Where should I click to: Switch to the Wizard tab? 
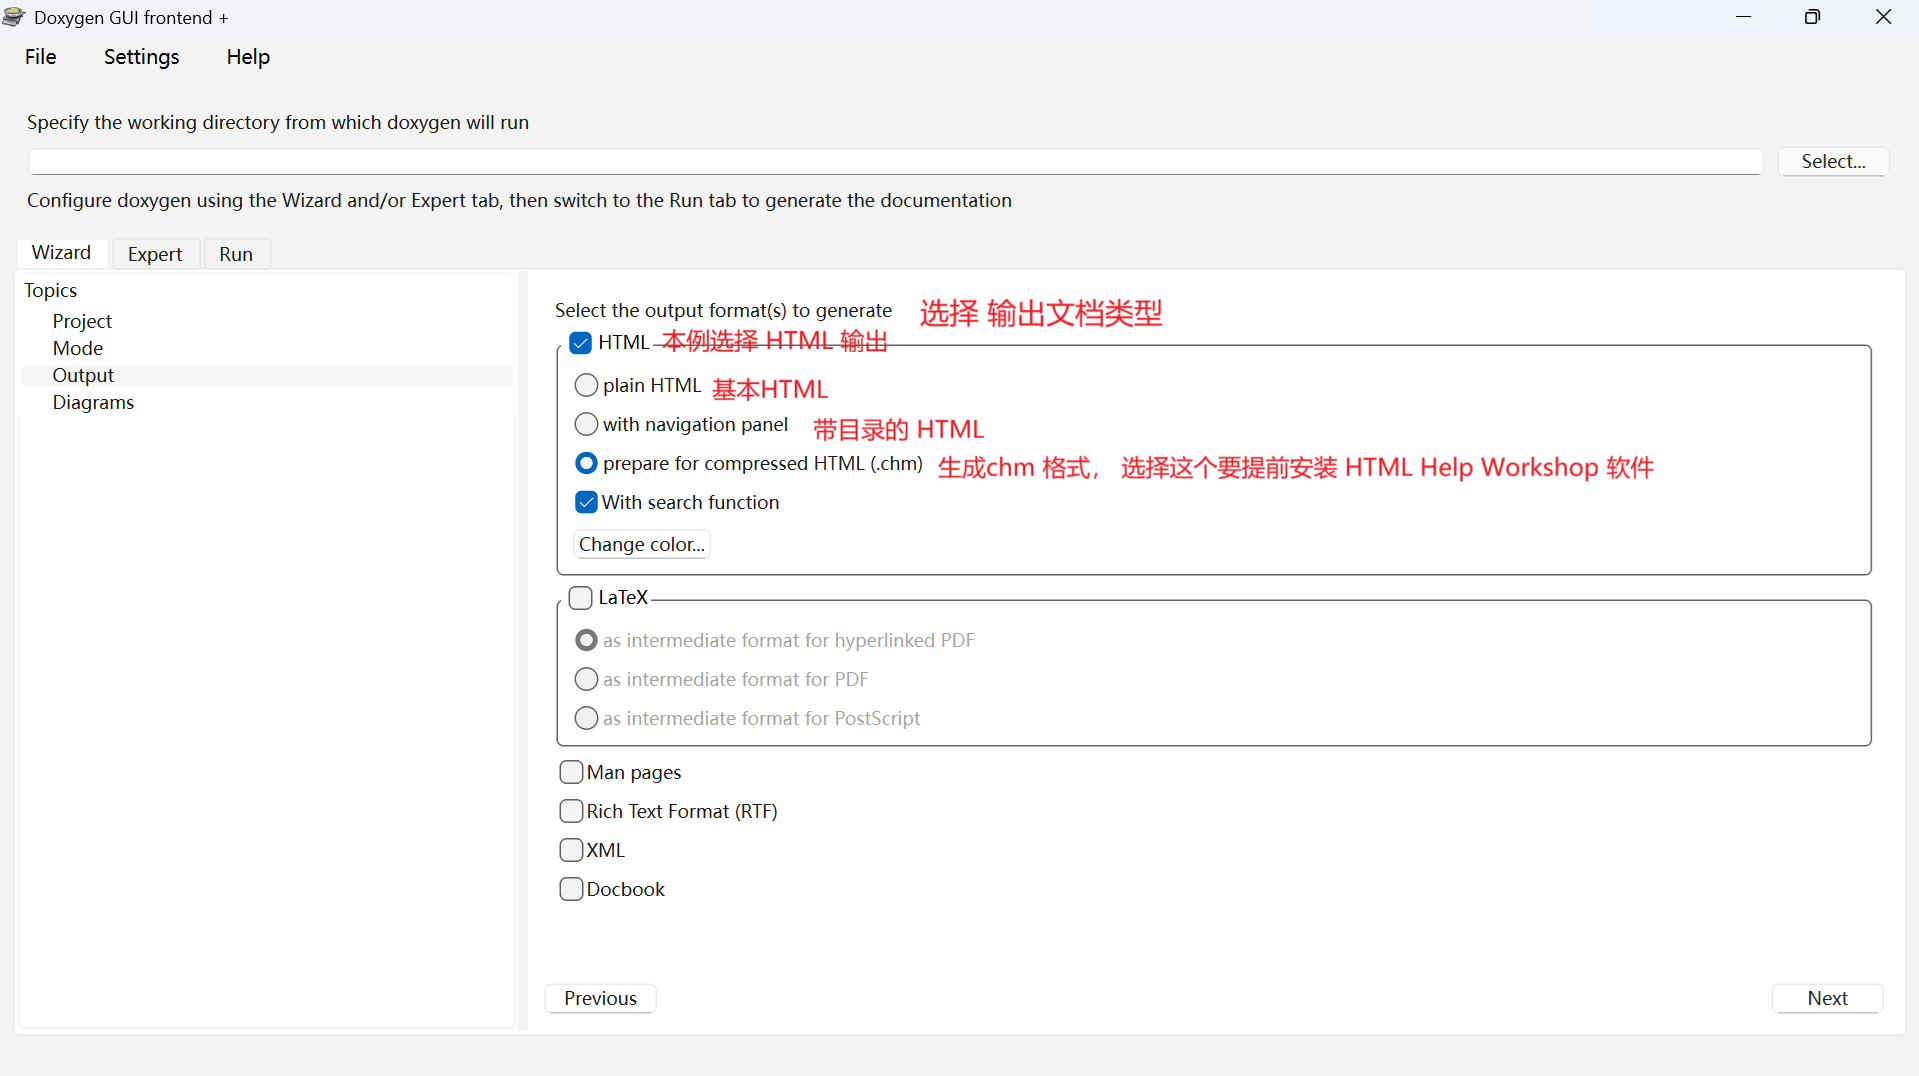click(62, 253)
